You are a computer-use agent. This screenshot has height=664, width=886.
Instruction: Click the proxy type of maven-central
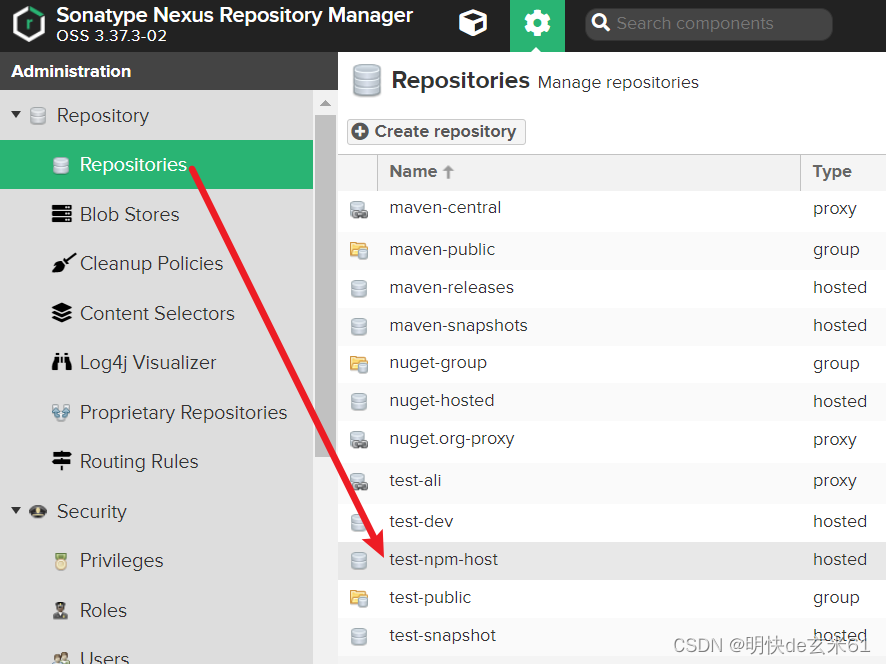tap(835, 209)
